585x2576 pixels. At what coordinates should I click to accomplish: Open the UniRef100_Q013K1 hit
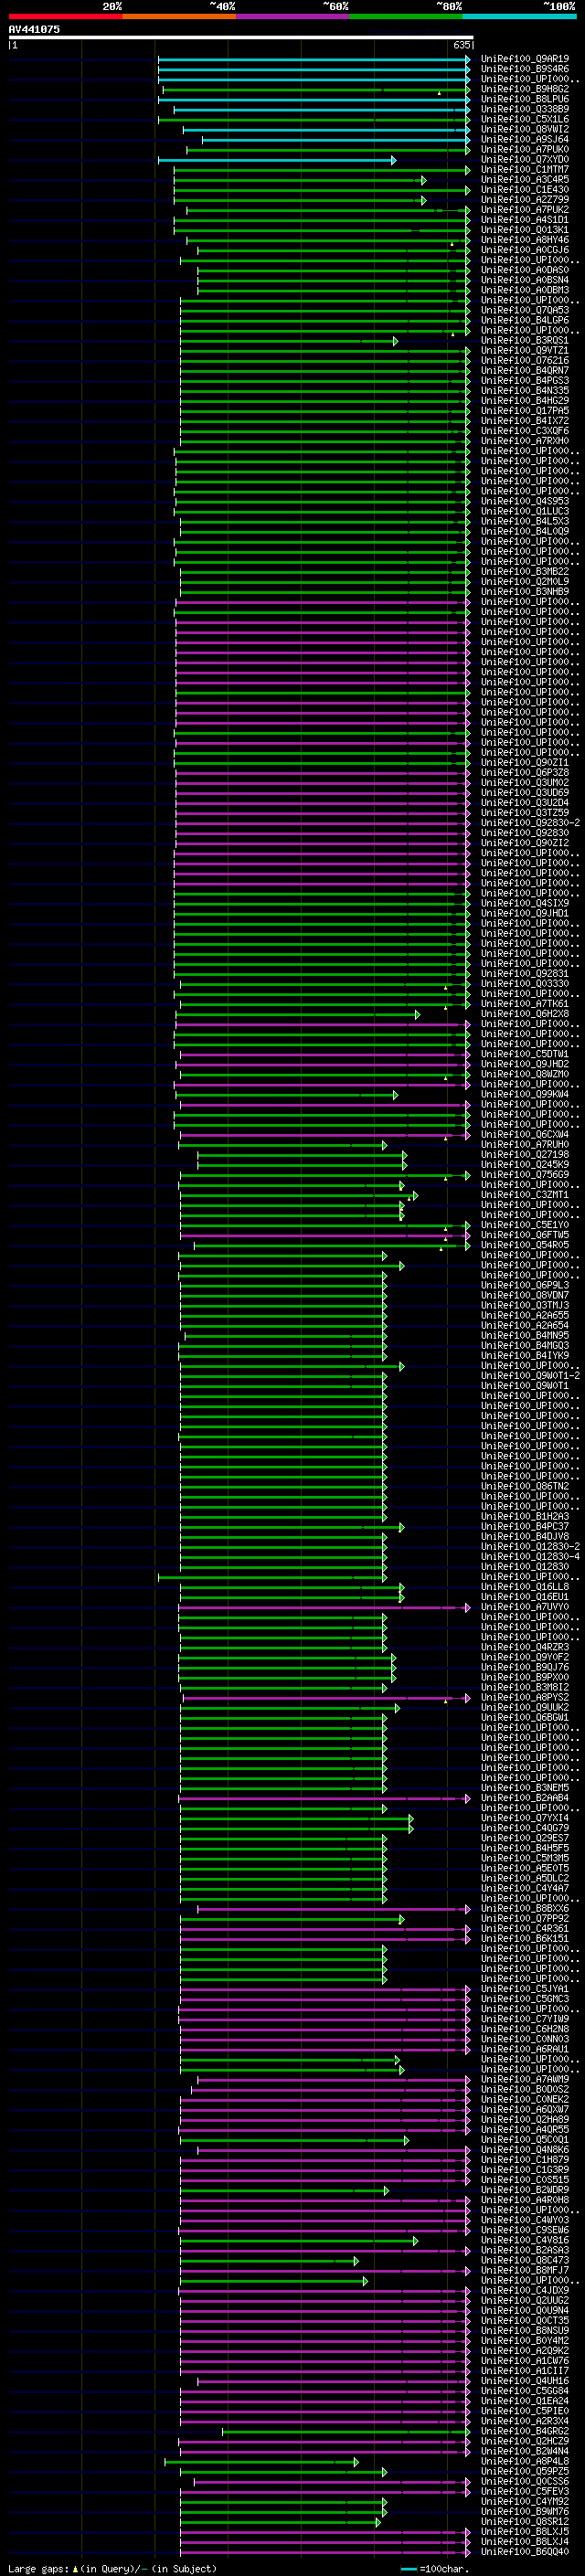point(524,229)
